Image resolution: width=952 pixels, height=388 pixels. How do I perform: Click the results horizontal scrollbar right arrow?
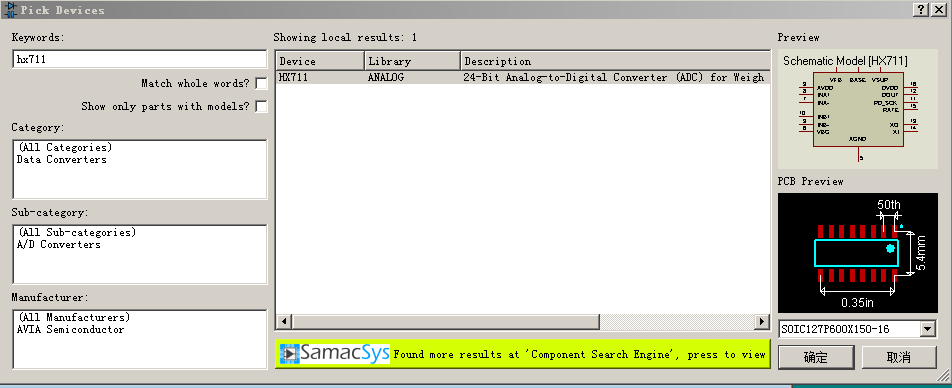pos(762,321)
